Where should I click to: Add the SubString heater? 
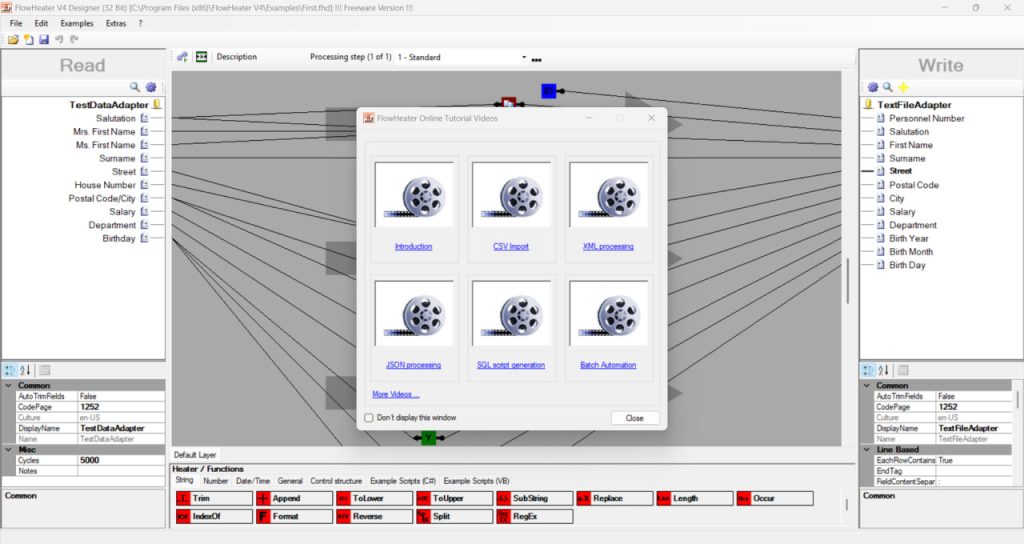[x=534, y=498]
